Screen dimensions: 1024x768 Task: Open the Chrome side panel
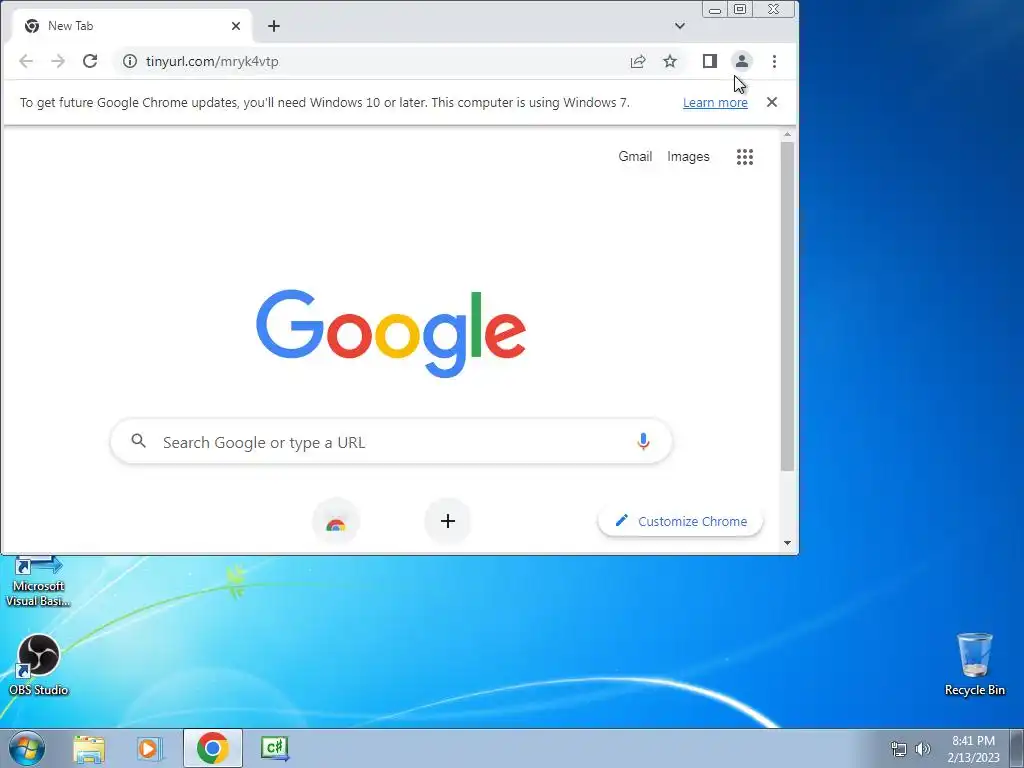pos(710,61)
